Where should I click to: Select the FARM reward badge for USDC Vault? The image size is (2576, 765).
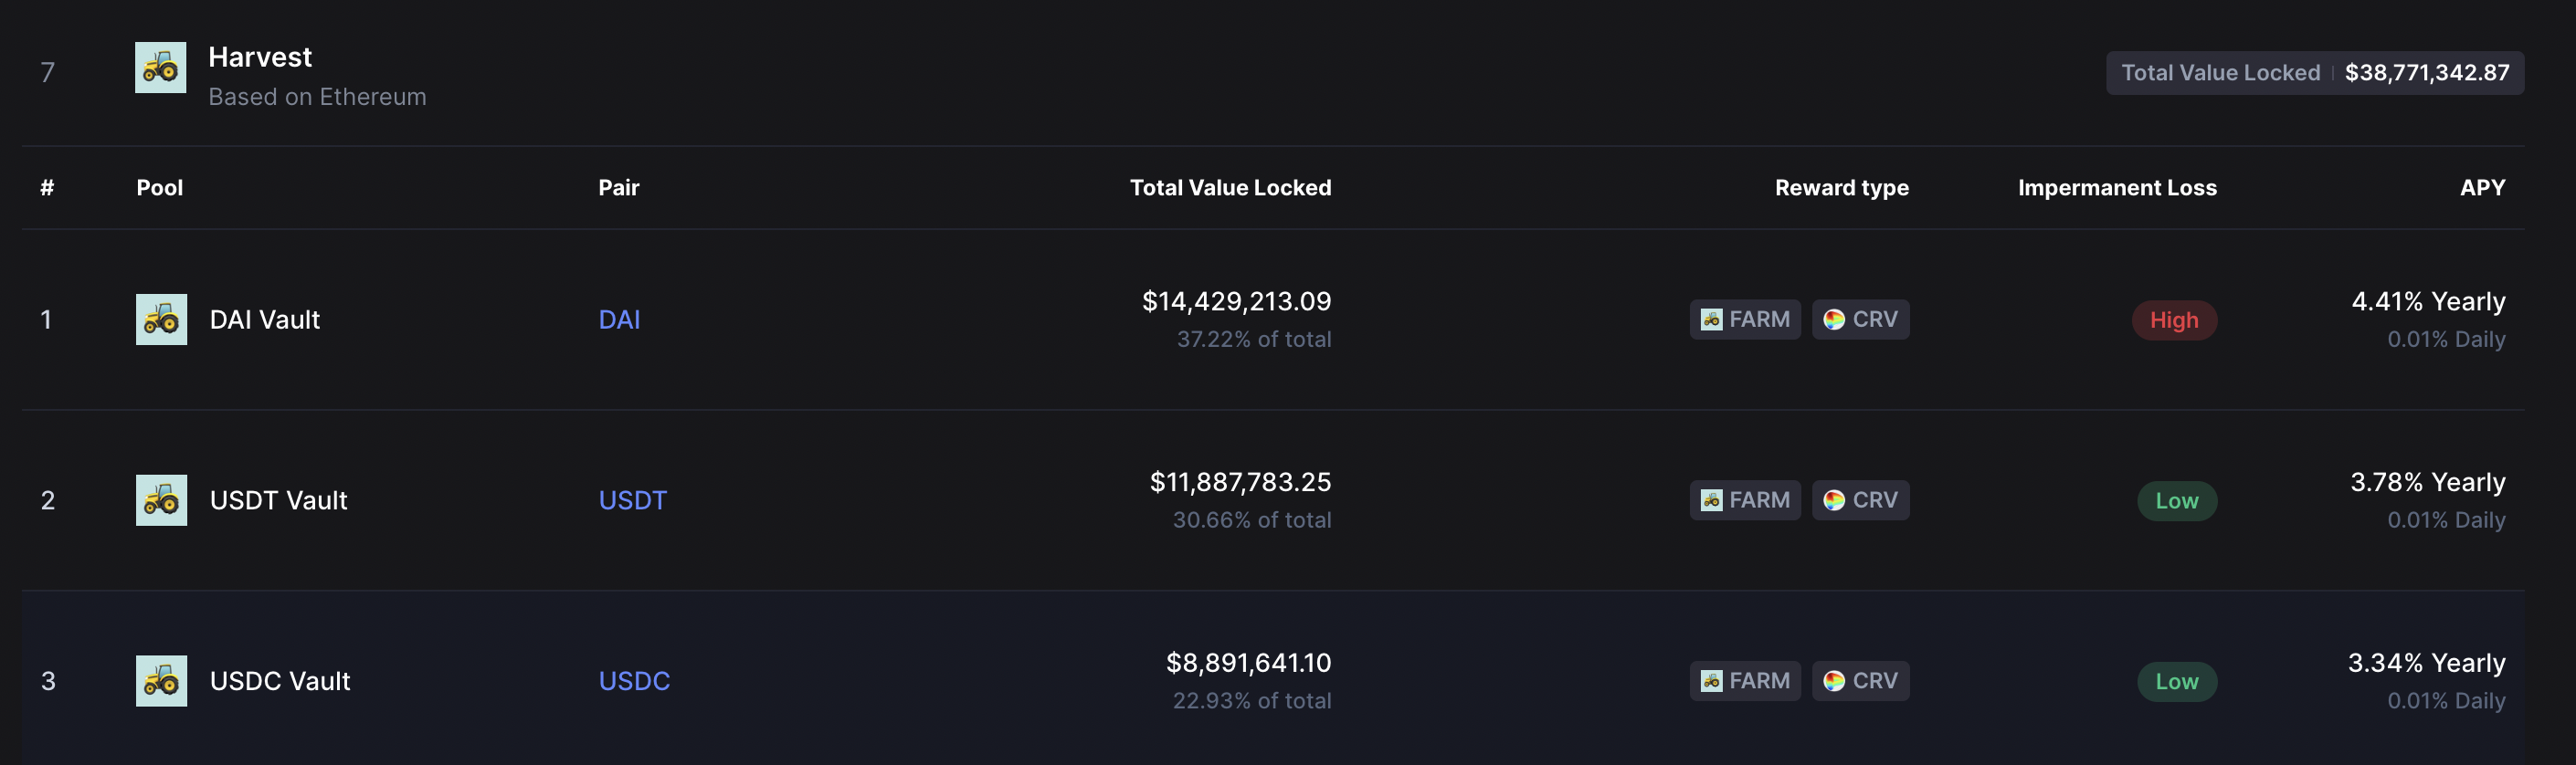(1745, 681)
